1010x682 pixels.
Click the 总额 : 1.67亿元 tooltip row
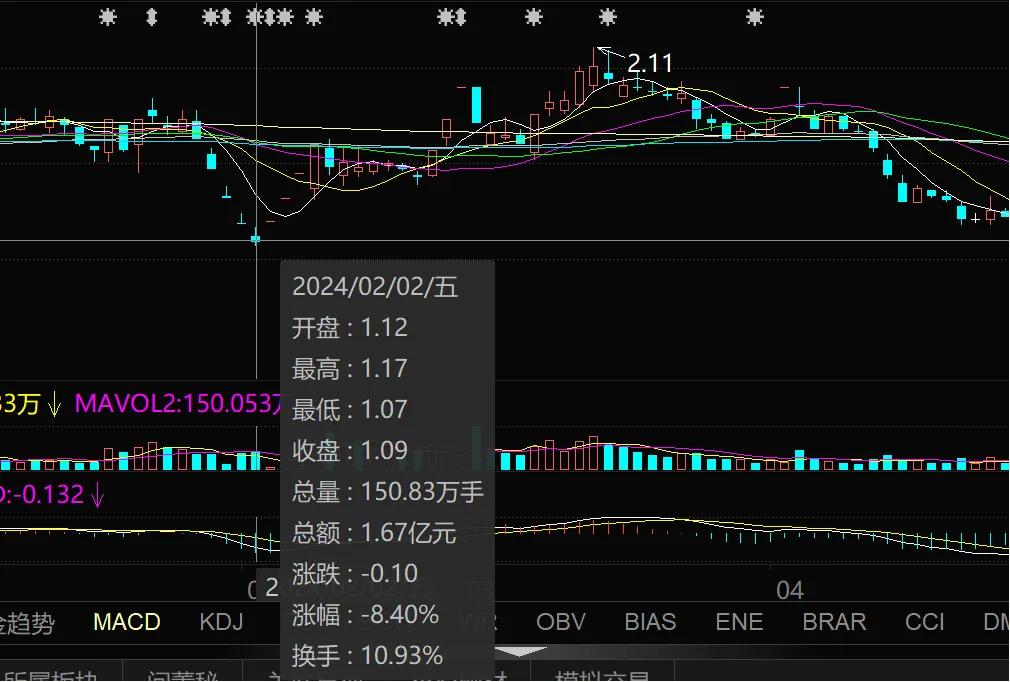[x=374, y=533]
